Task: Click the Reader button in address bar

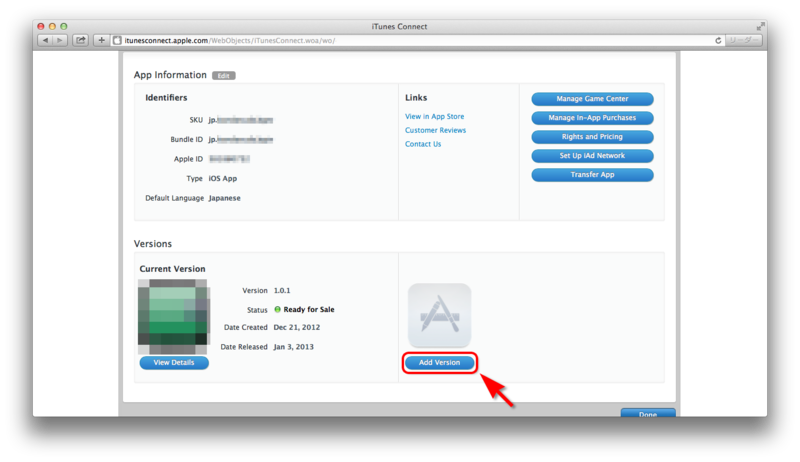Action: coord(744,40)
